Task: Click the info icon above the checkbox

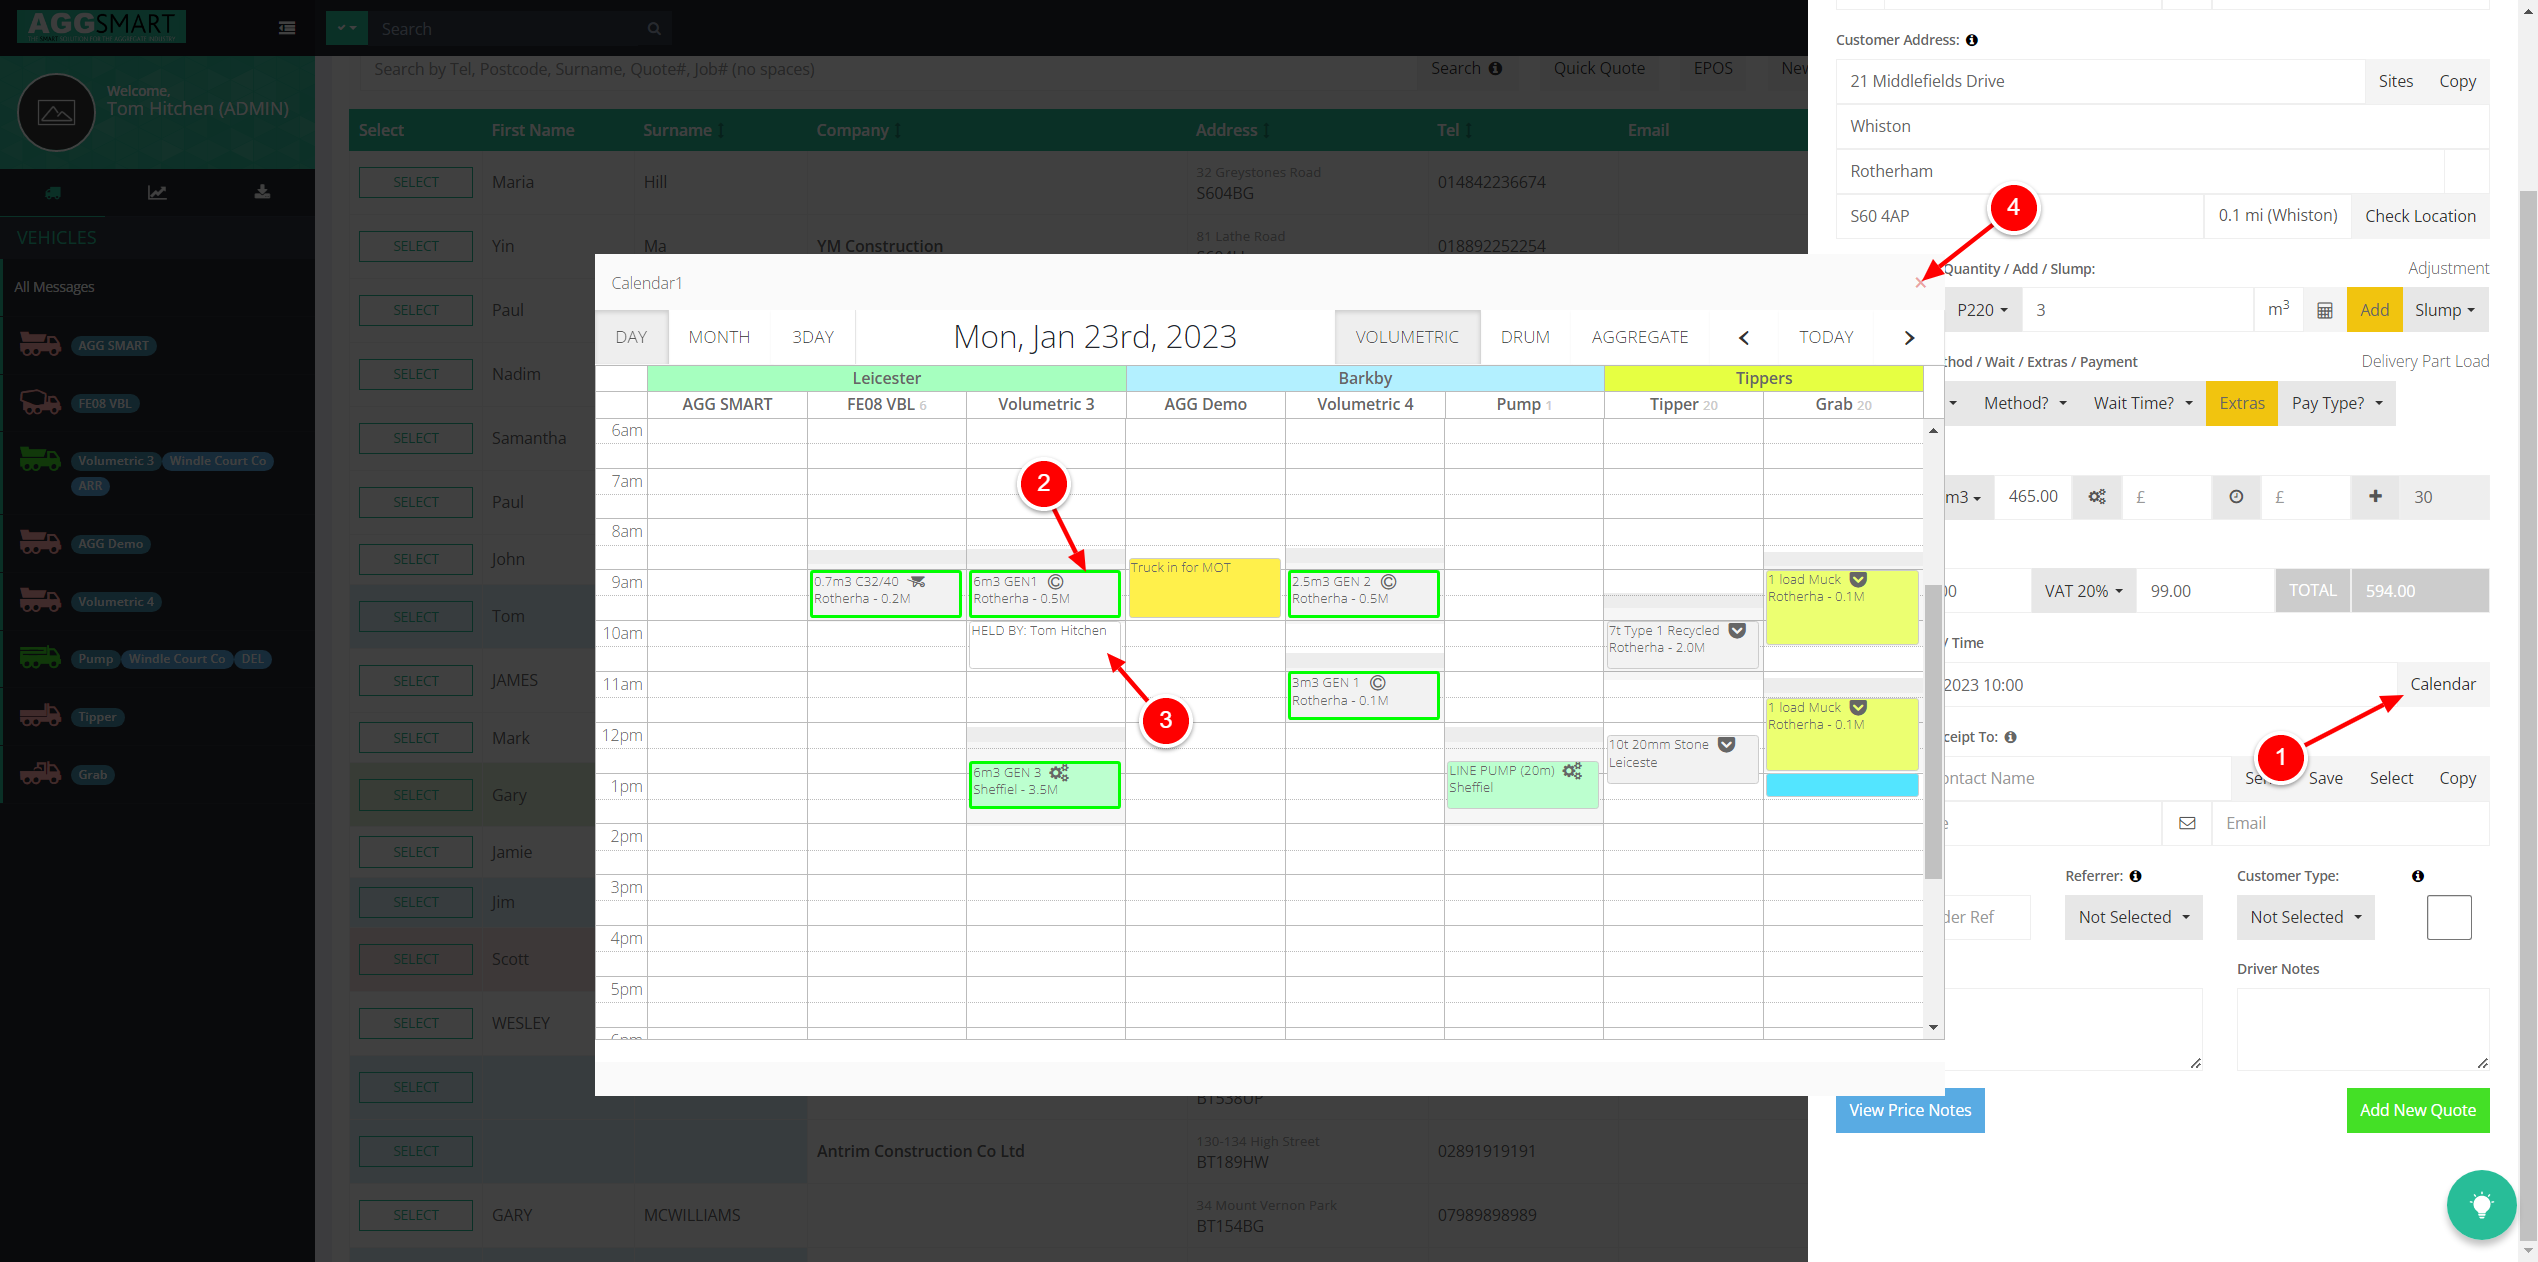Action: coord(2418,876)
